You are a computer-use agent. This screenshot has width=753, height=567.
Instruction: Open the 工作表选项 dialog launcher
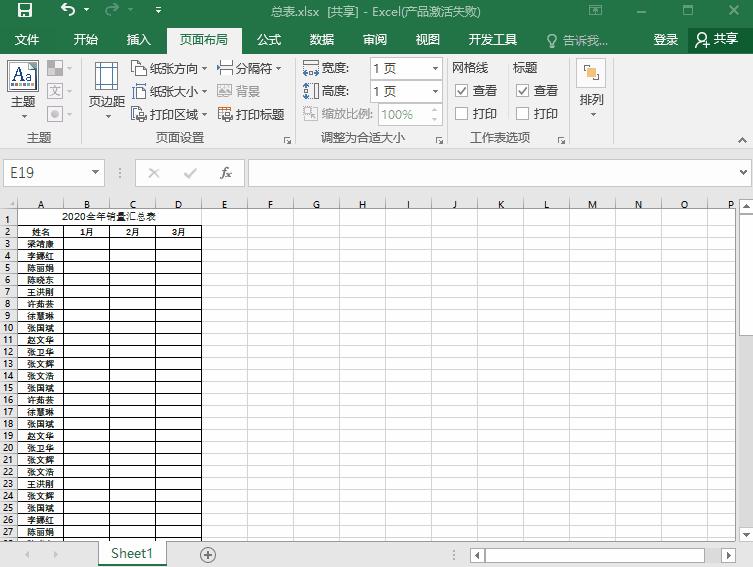pos(561,140)
